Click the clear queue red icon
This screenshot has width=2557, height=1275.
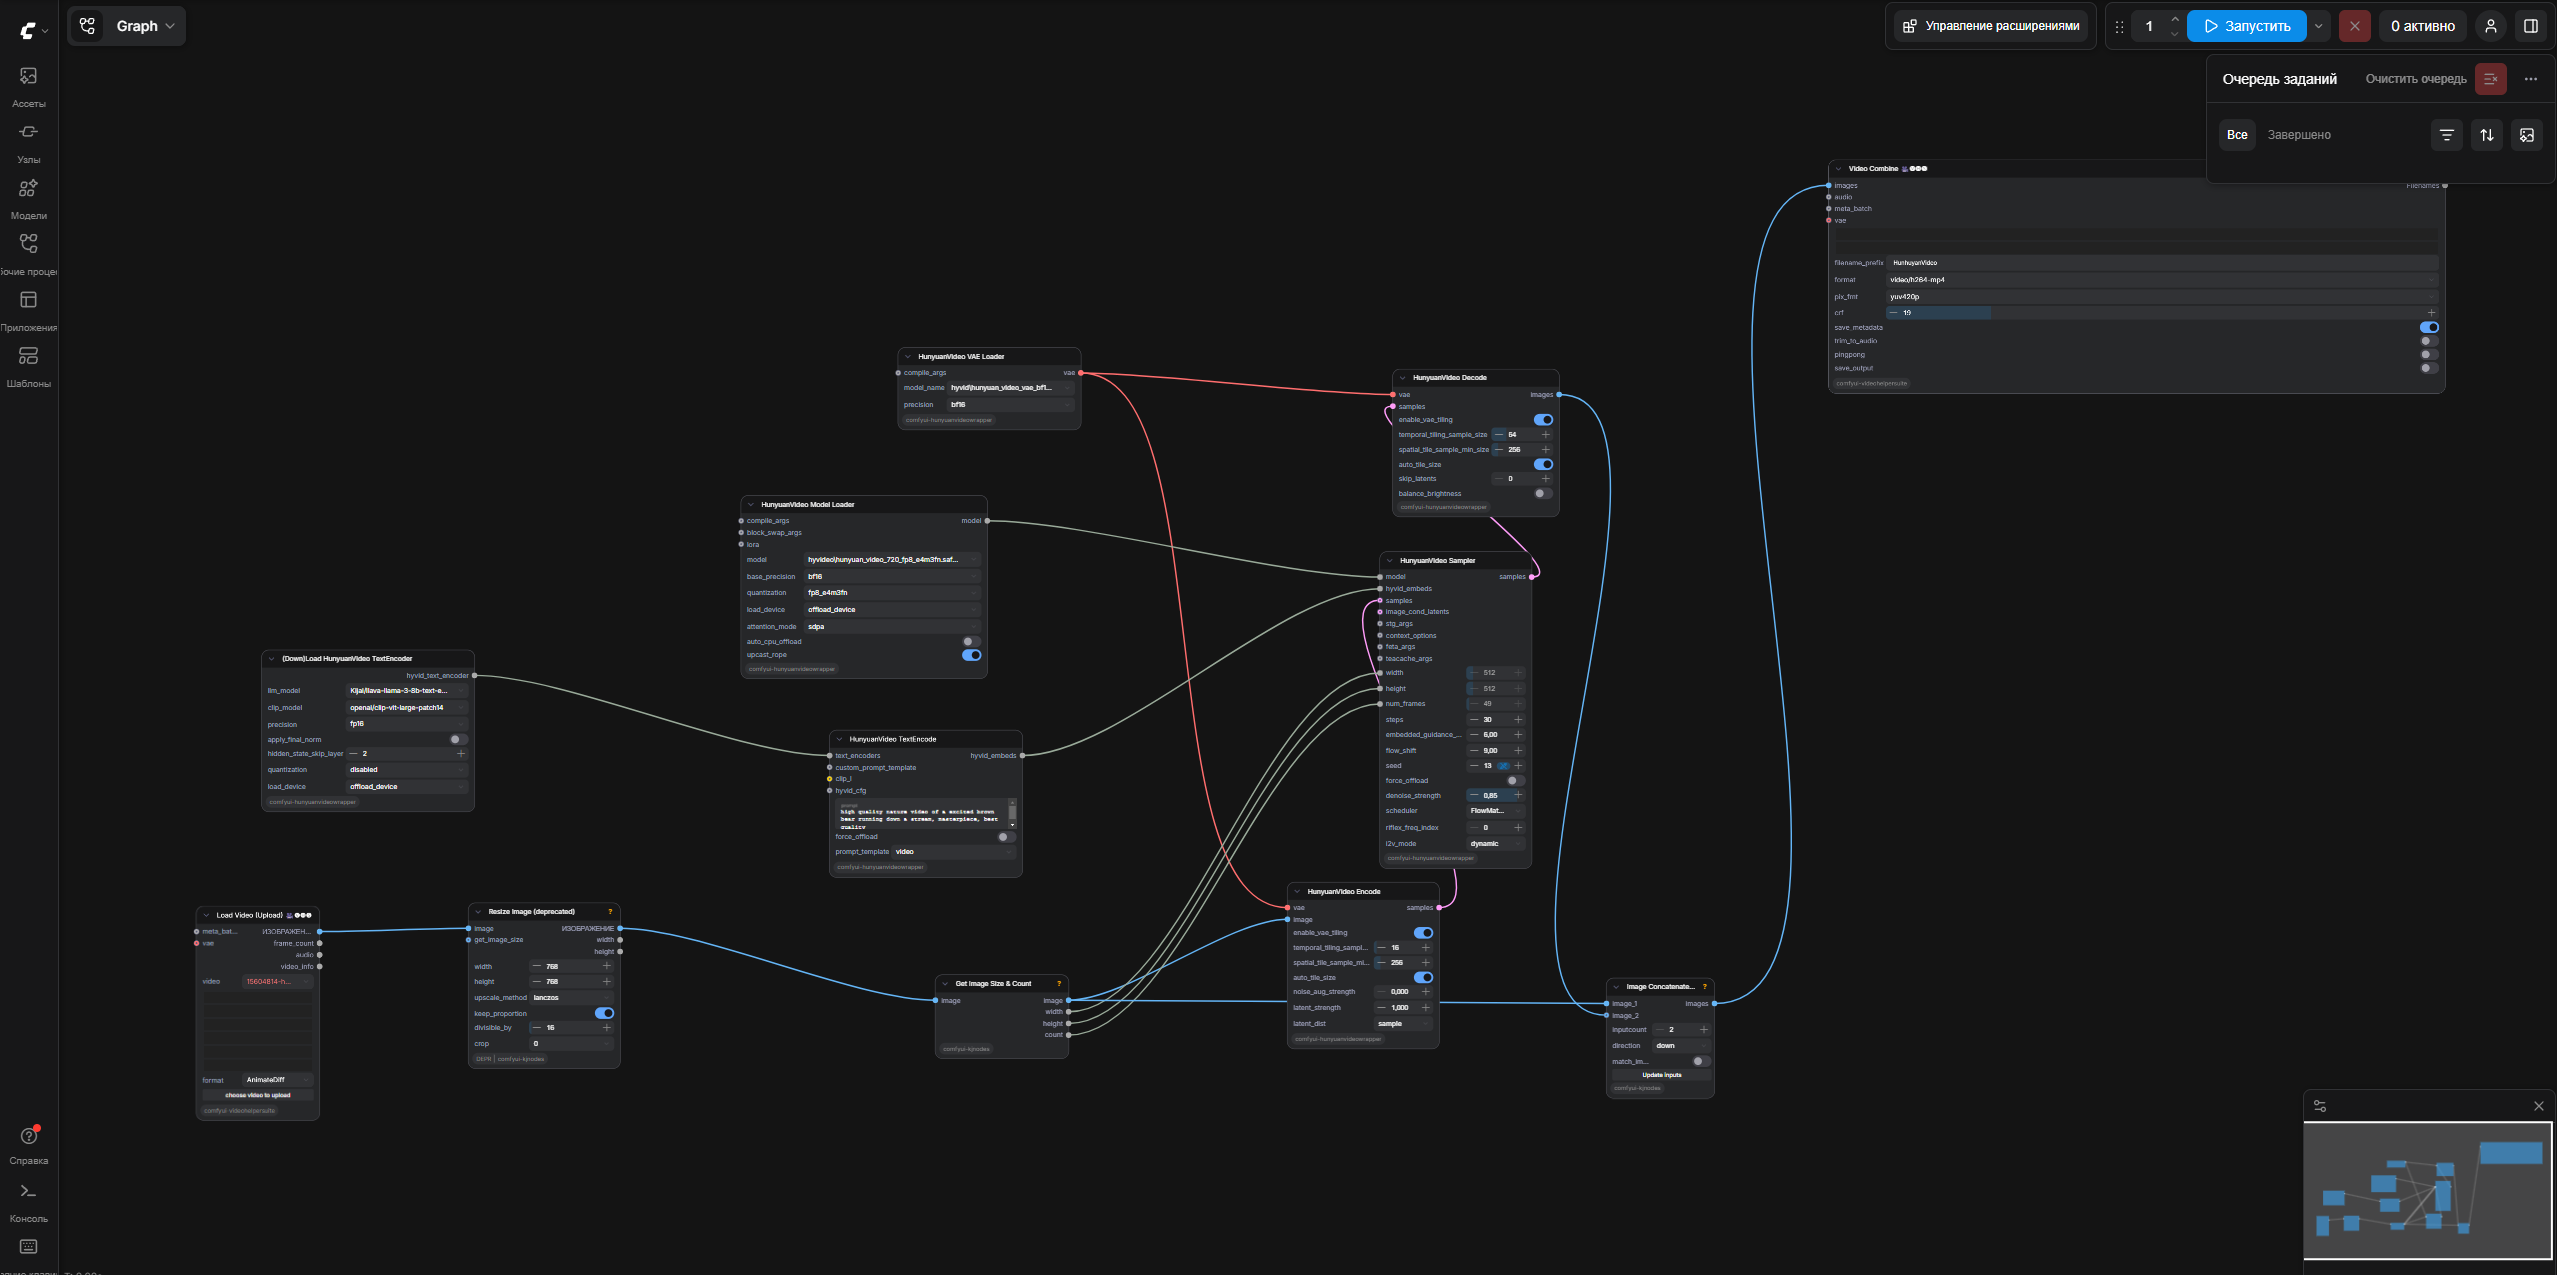pyautogui.click(x=2490, y=79)
